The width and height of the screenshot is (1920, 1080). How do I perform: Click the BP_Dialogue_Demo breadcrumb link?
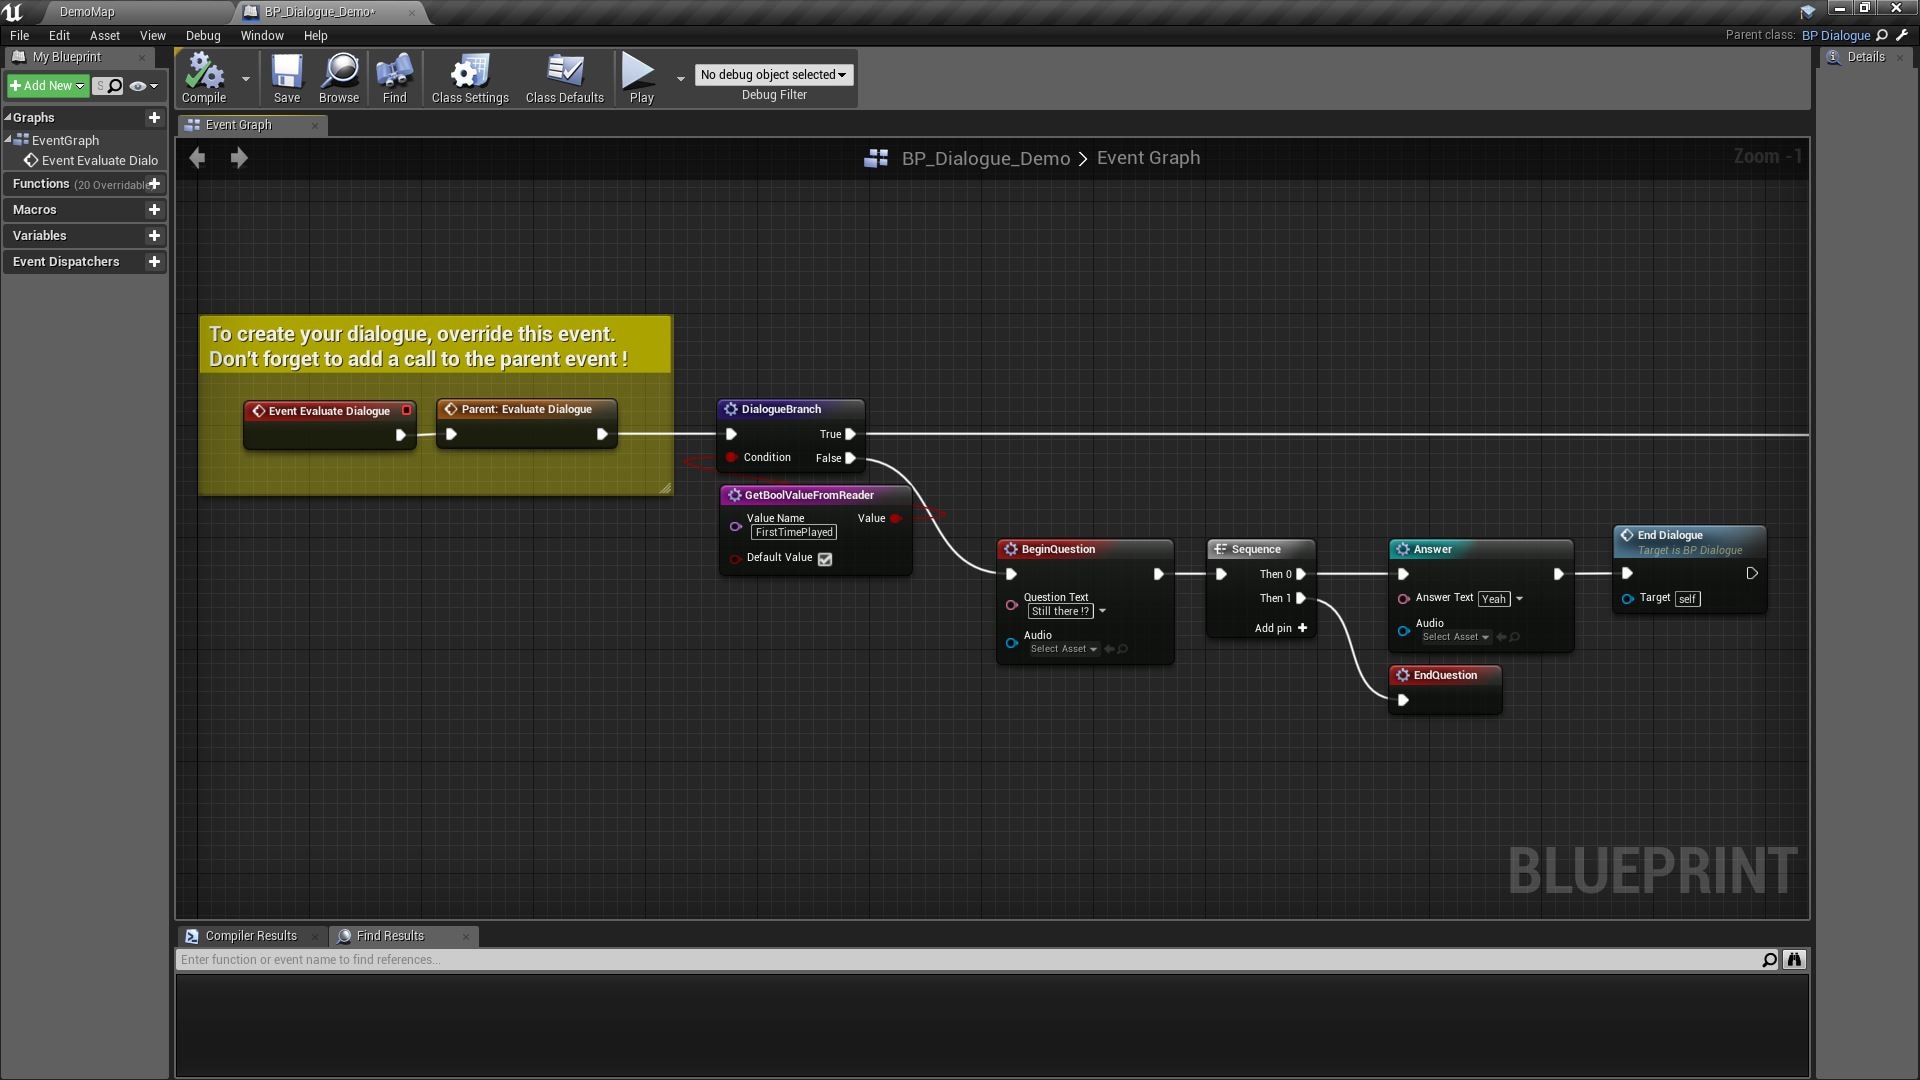[x=985, y=158]
